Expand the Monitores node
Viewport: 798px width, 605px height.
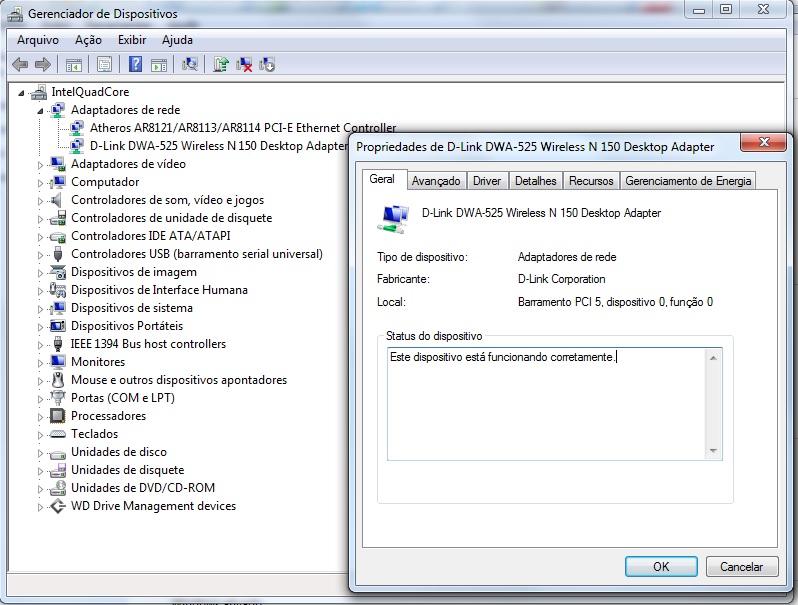(40, 363)
